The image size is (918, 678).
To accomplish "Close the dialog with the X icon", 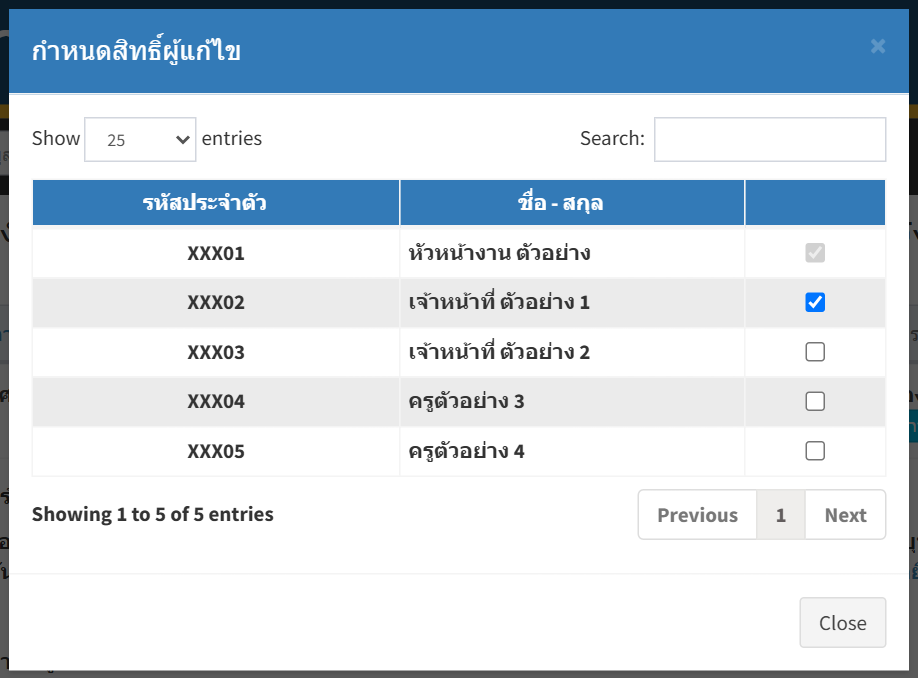I will (x=878, y=46).
